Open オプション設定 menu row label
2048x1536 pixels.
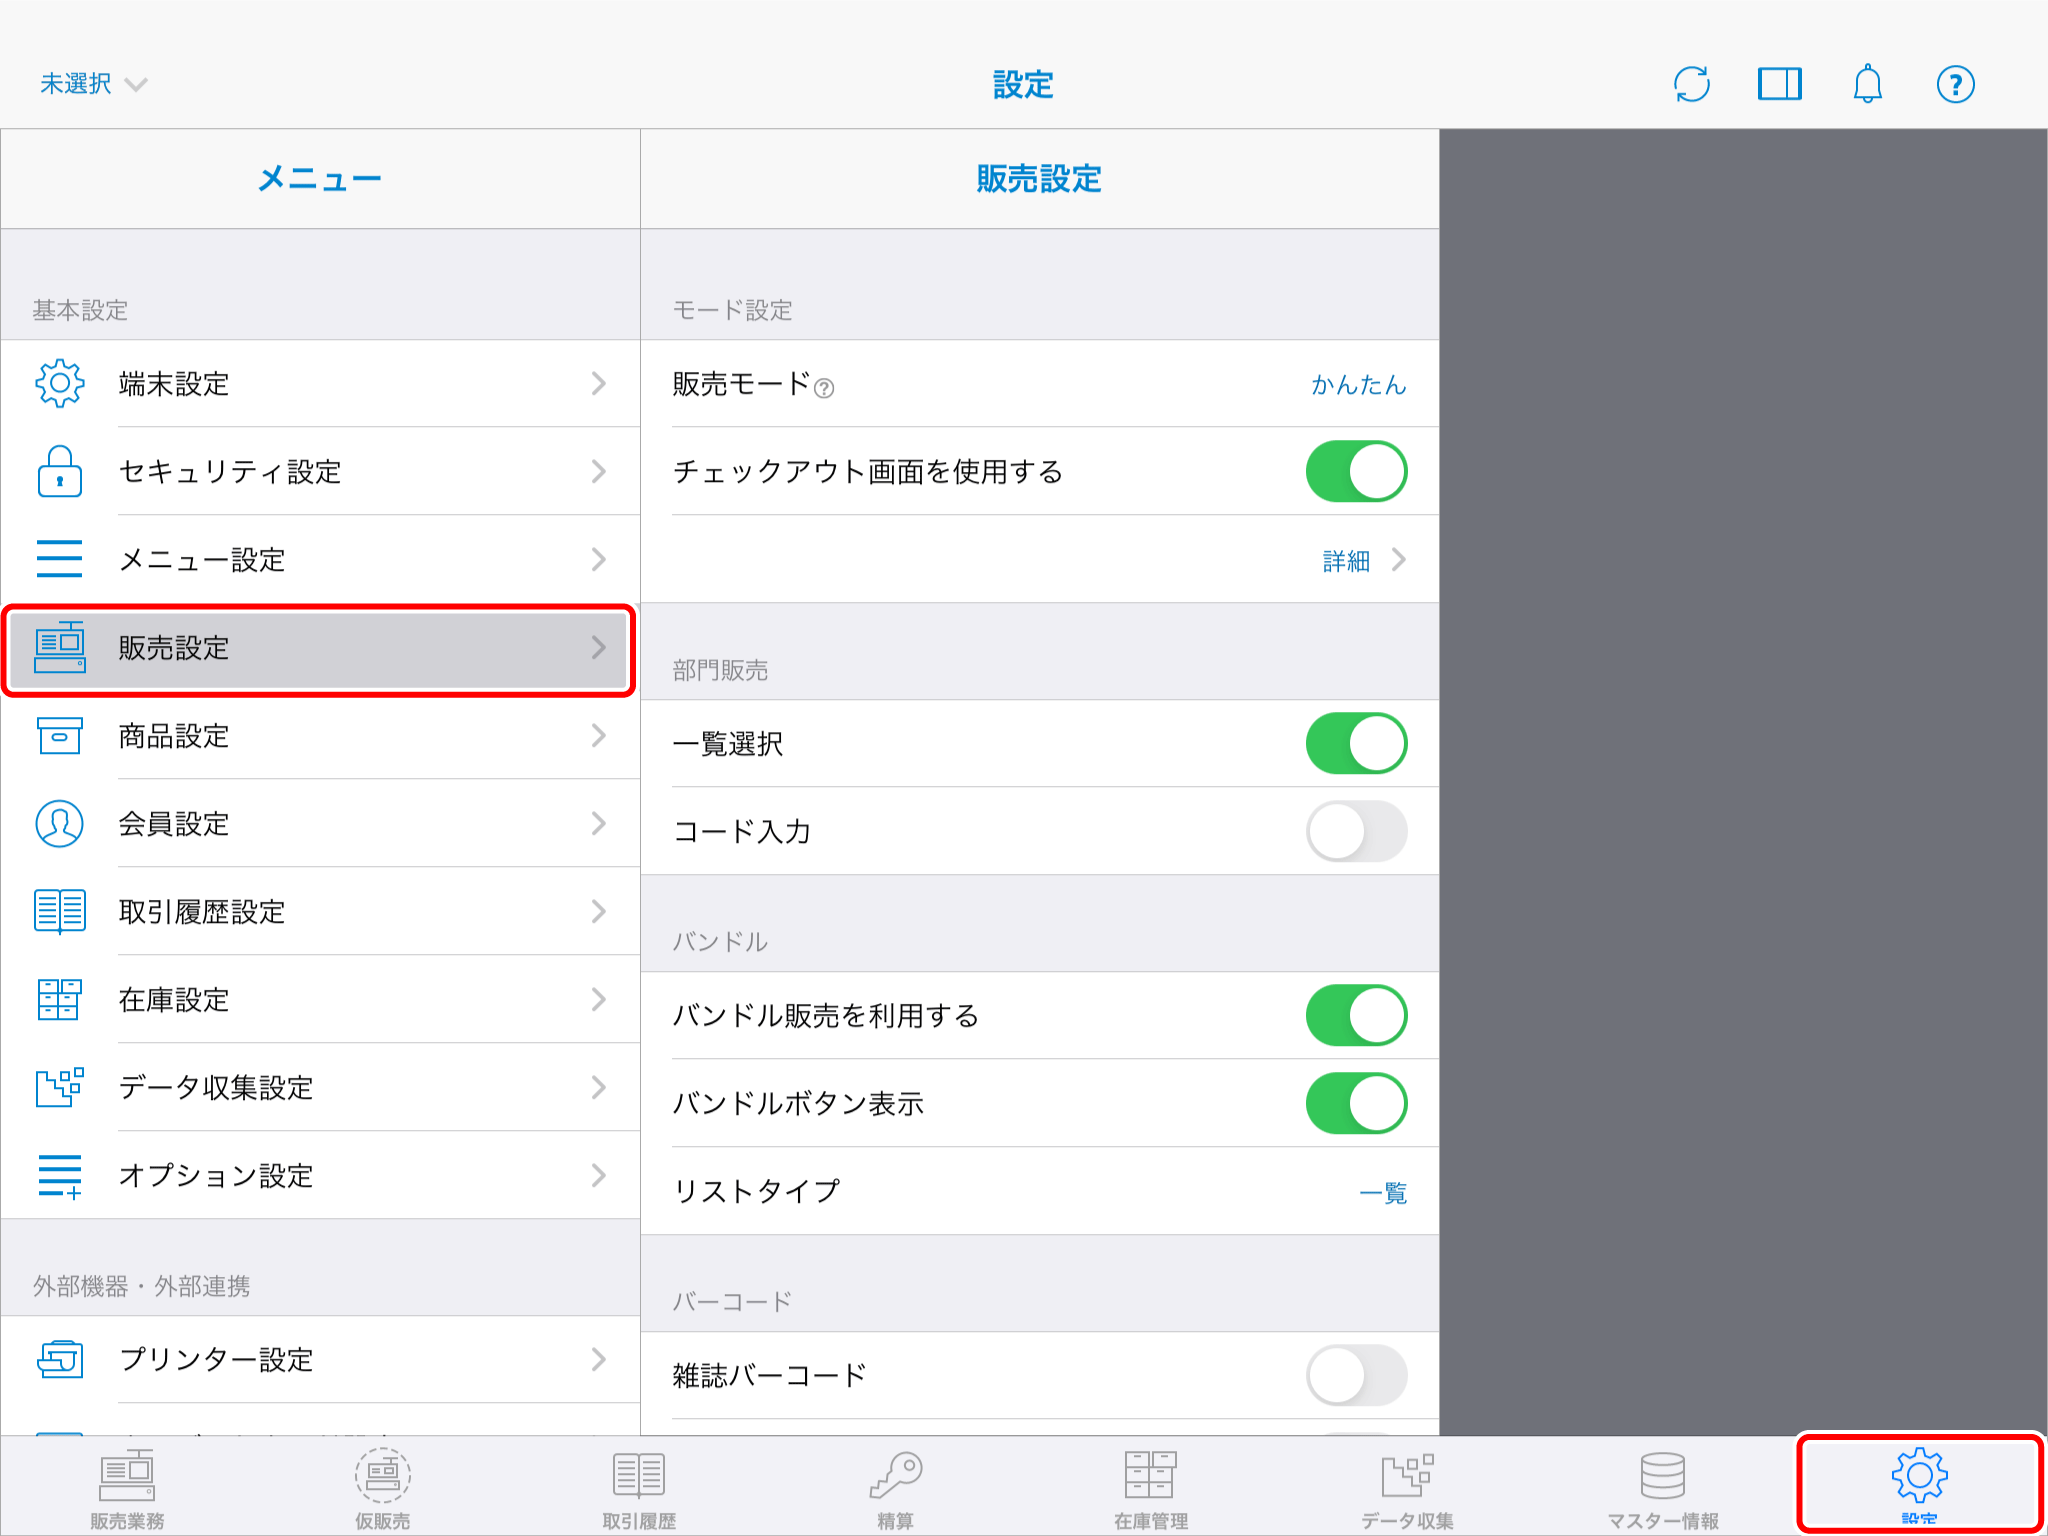[216, 1175]
